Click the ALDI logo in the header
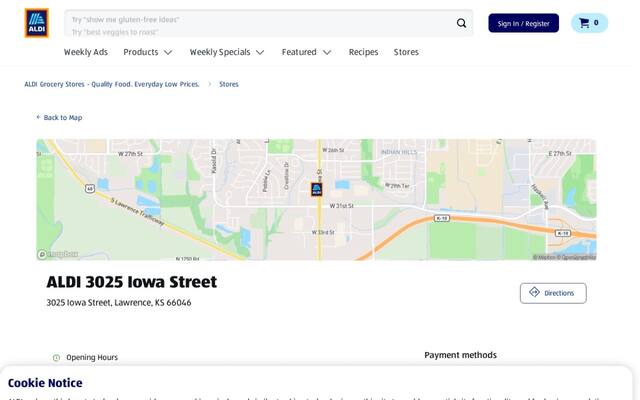Screen dimensions: 640x400 [x=36, y=23]
